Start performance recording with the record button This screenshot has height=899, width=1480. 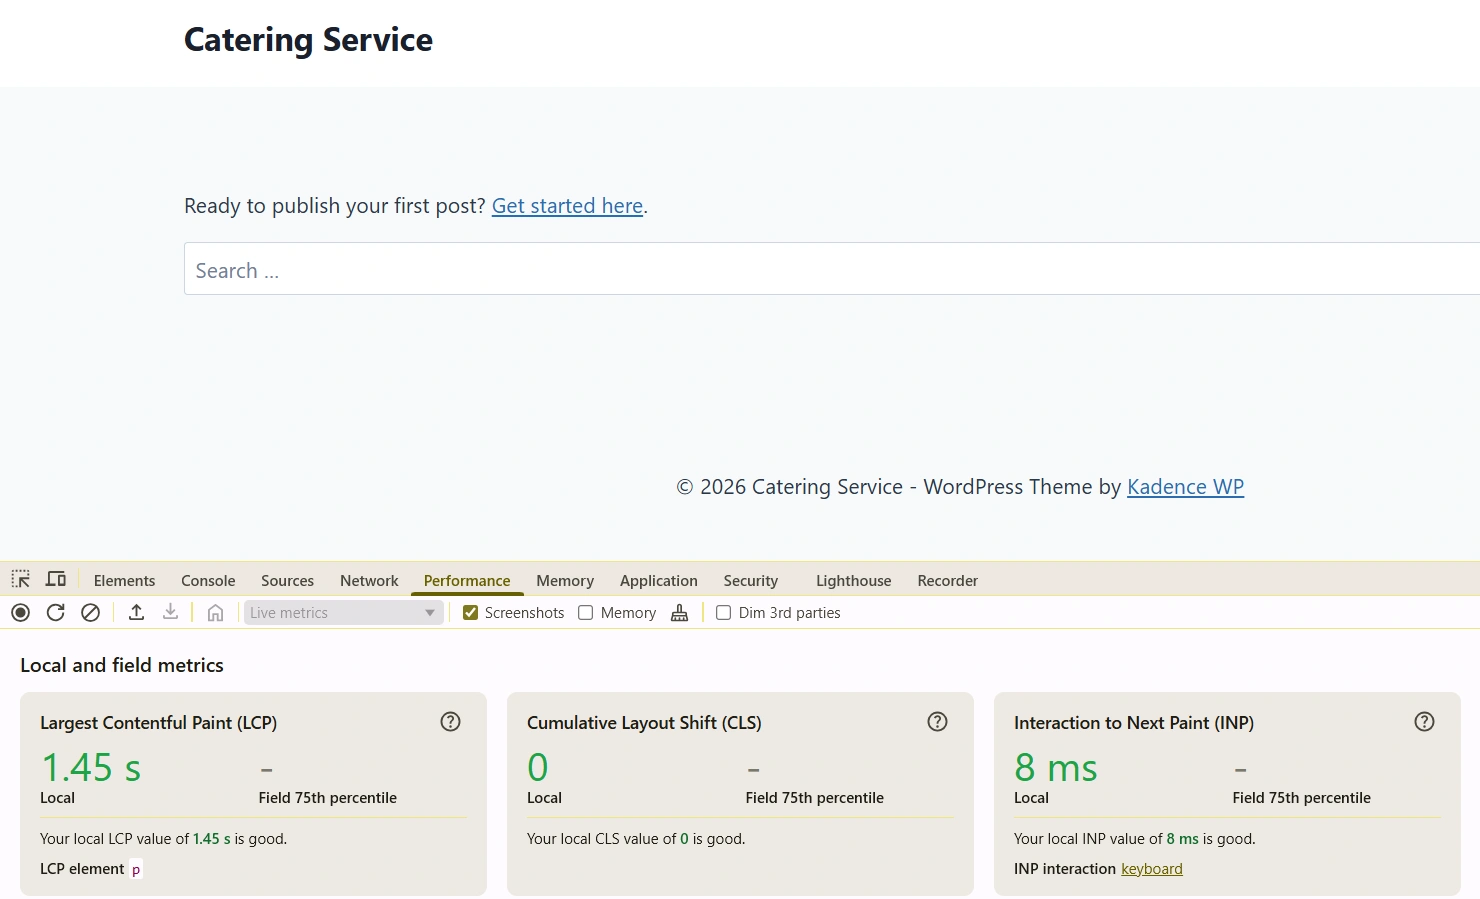(x=21, y=612)
